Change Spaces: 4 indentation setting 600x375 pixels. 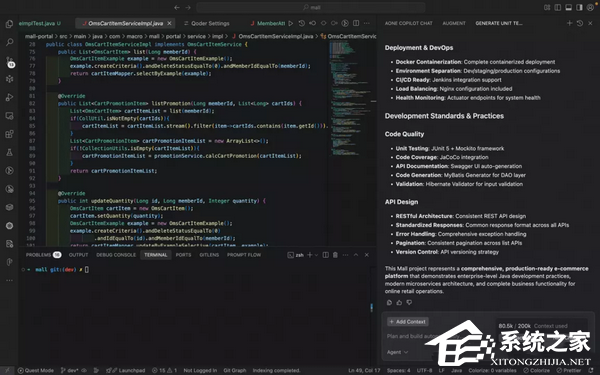coord(398,370)
